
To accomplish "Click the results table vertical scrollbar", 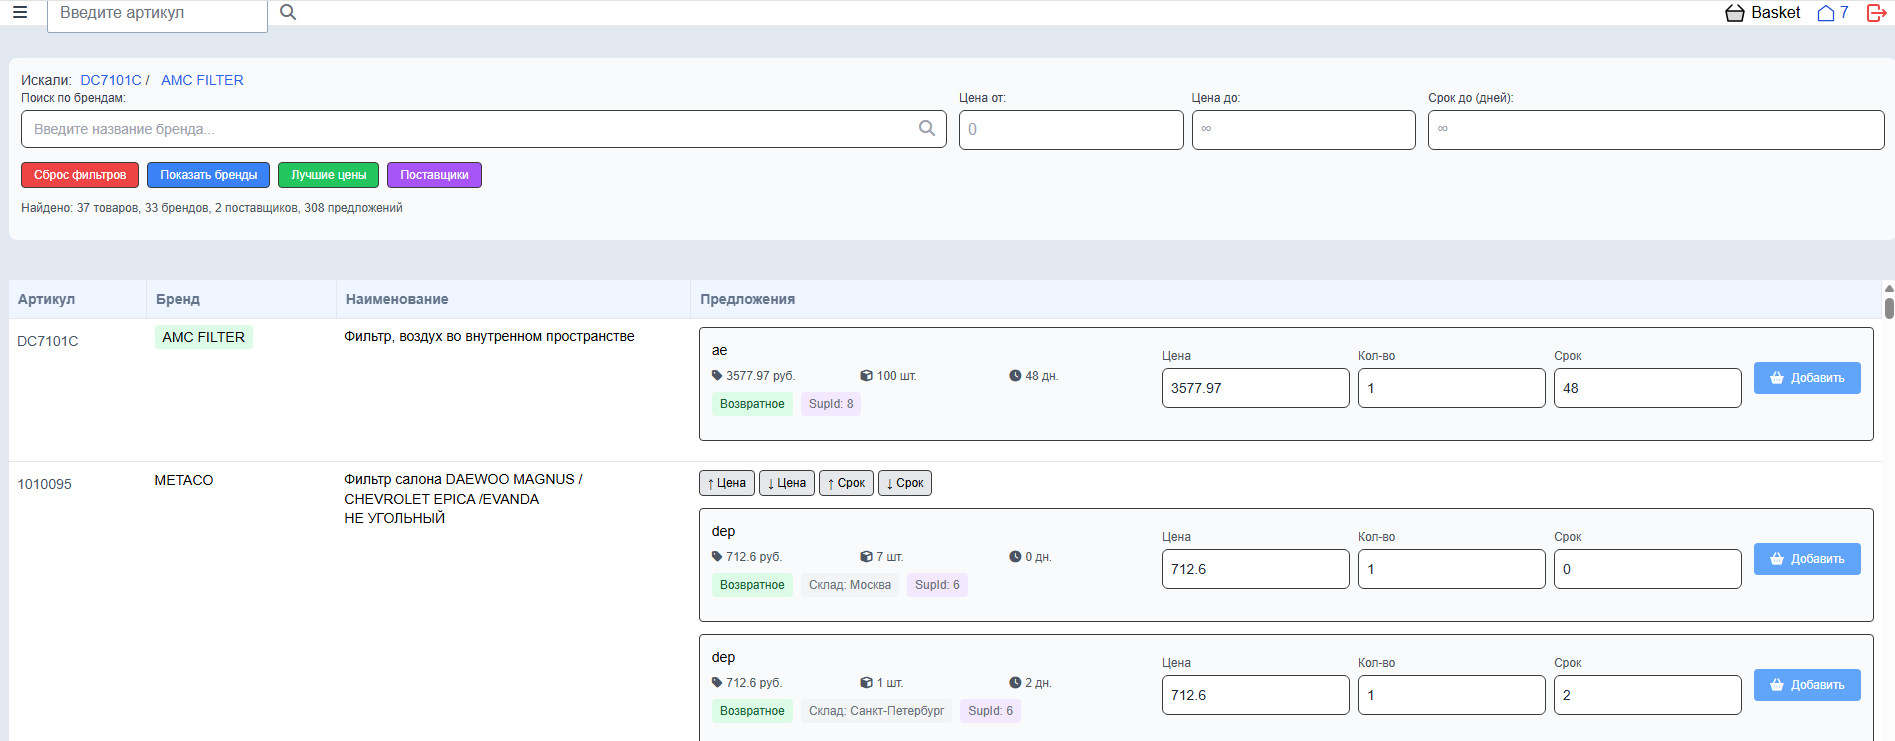I will click(x=1888, y=308).
